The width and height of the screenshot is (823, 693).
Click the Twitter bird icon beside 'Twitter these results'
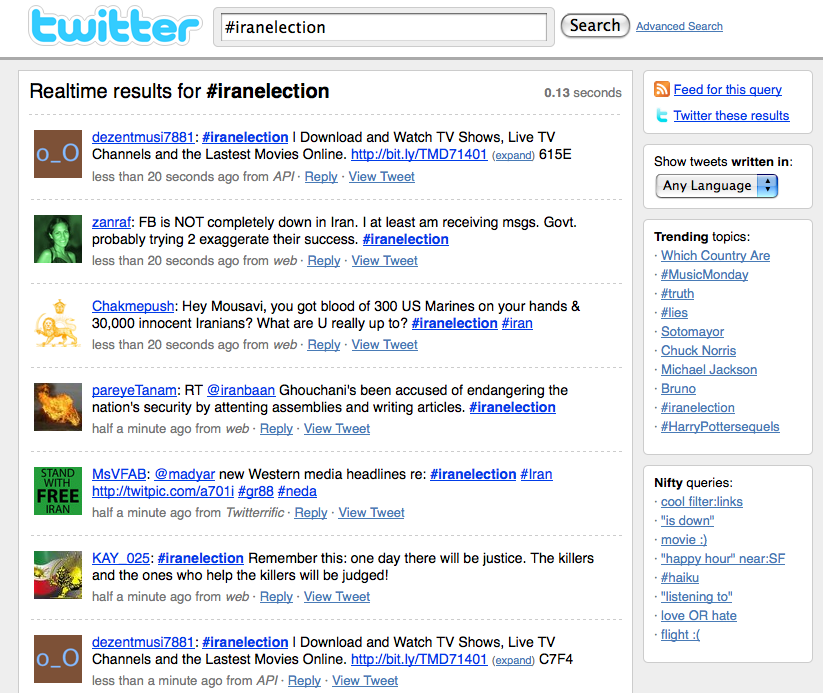pyautogui.click(x=662, y=115)
